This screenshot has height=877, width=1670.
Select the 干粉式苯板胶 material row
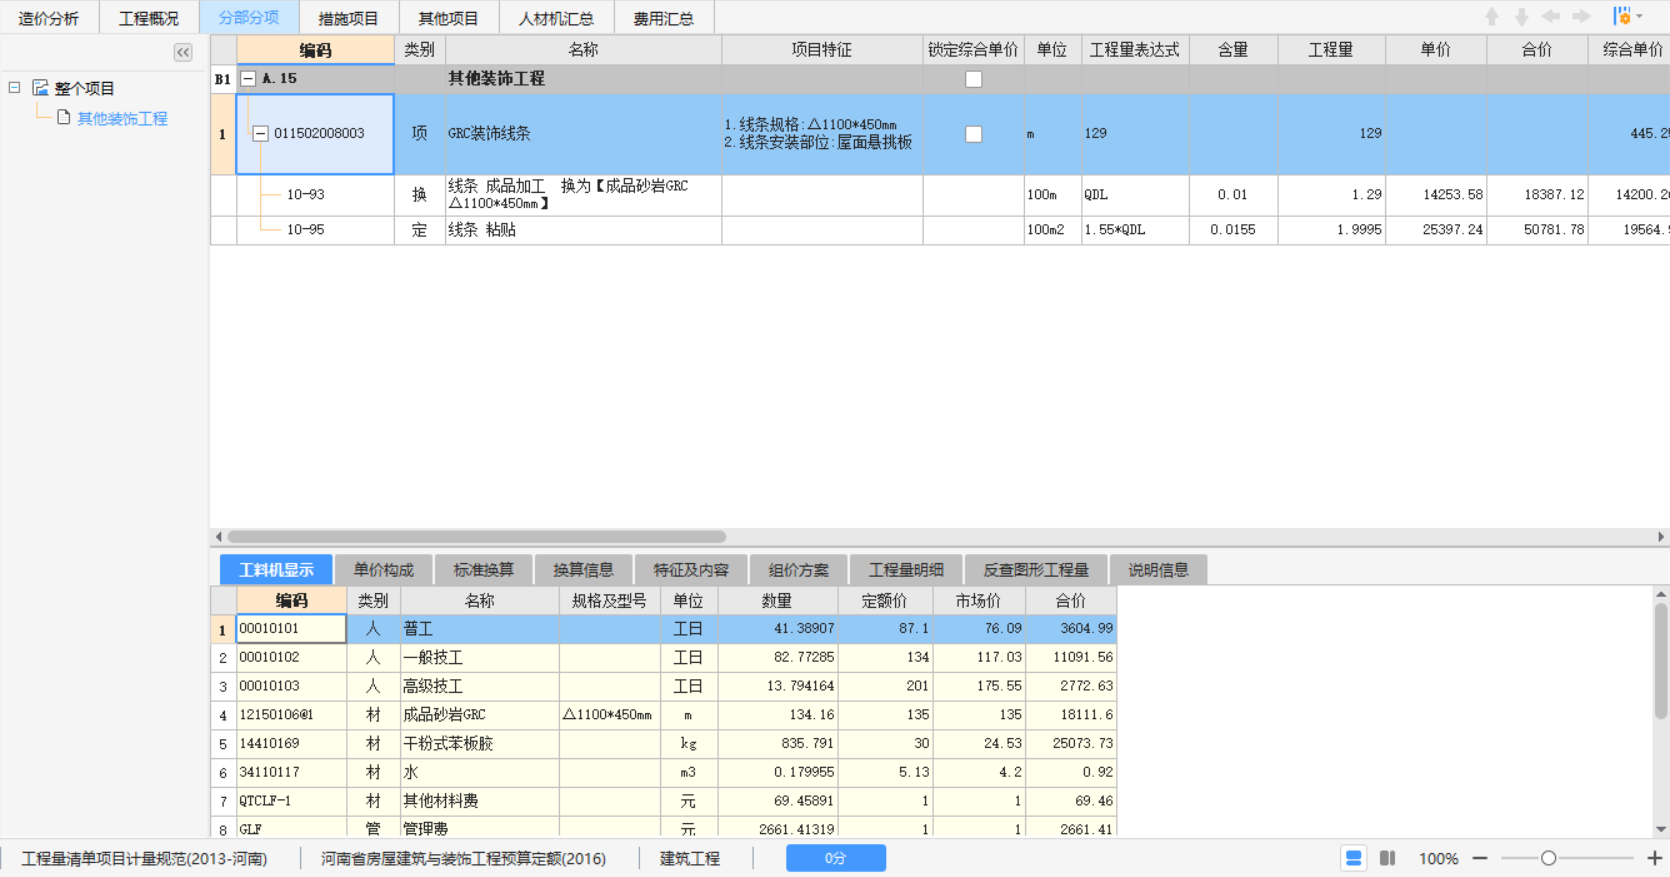[x=663, y=743]
